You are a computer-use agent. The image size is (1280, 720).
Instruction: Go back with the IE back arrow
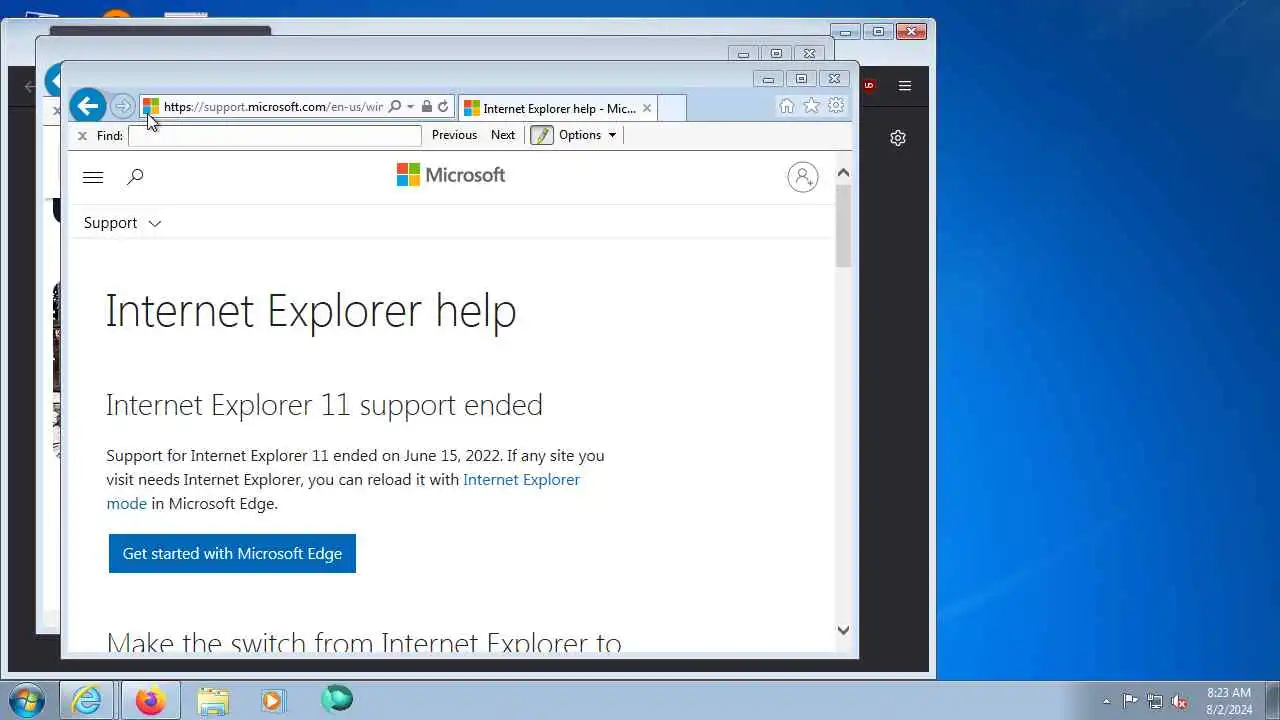[88, 106]
